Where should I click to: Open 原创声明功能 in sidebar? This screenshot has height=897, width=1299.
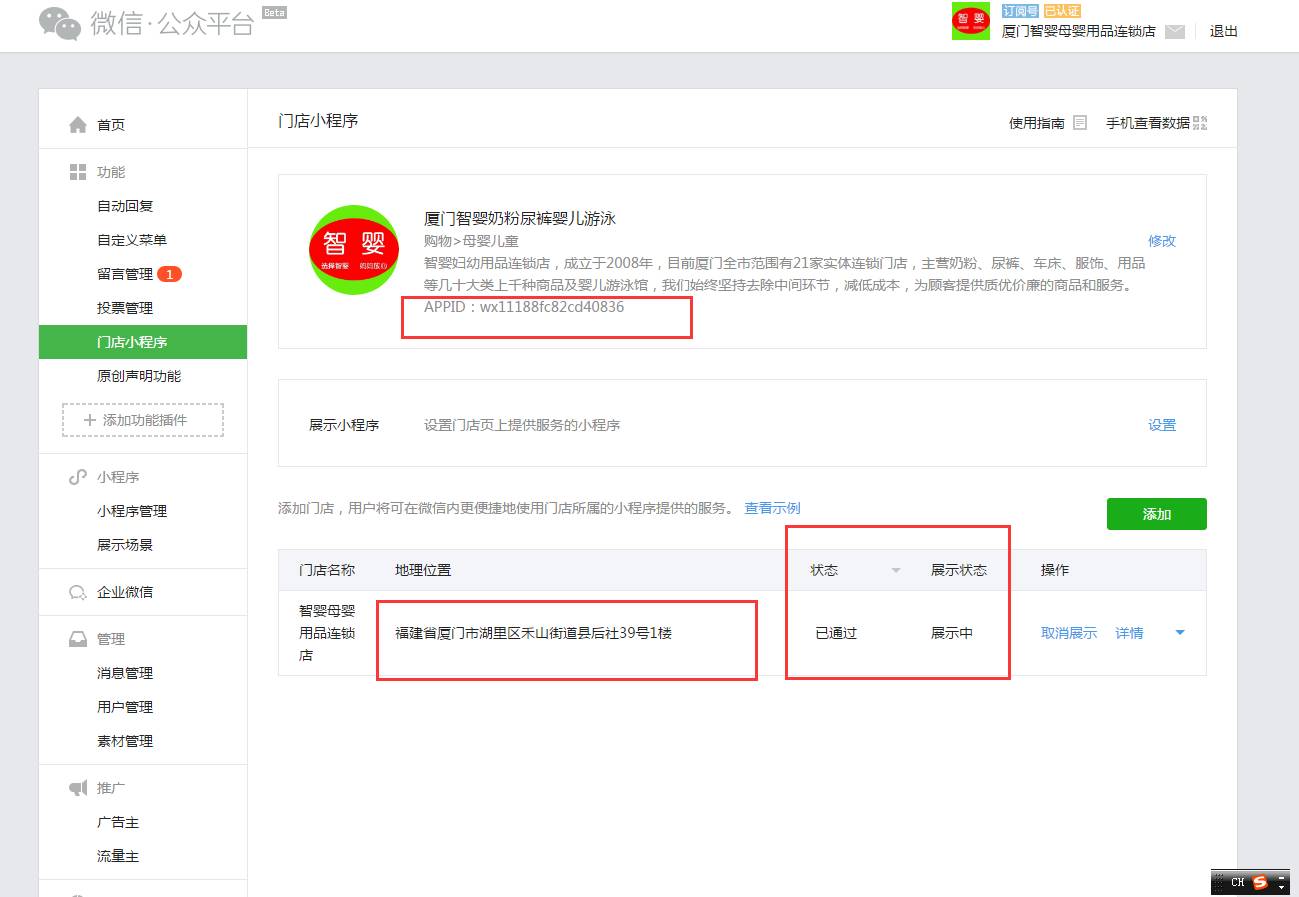tap(139, 376)
